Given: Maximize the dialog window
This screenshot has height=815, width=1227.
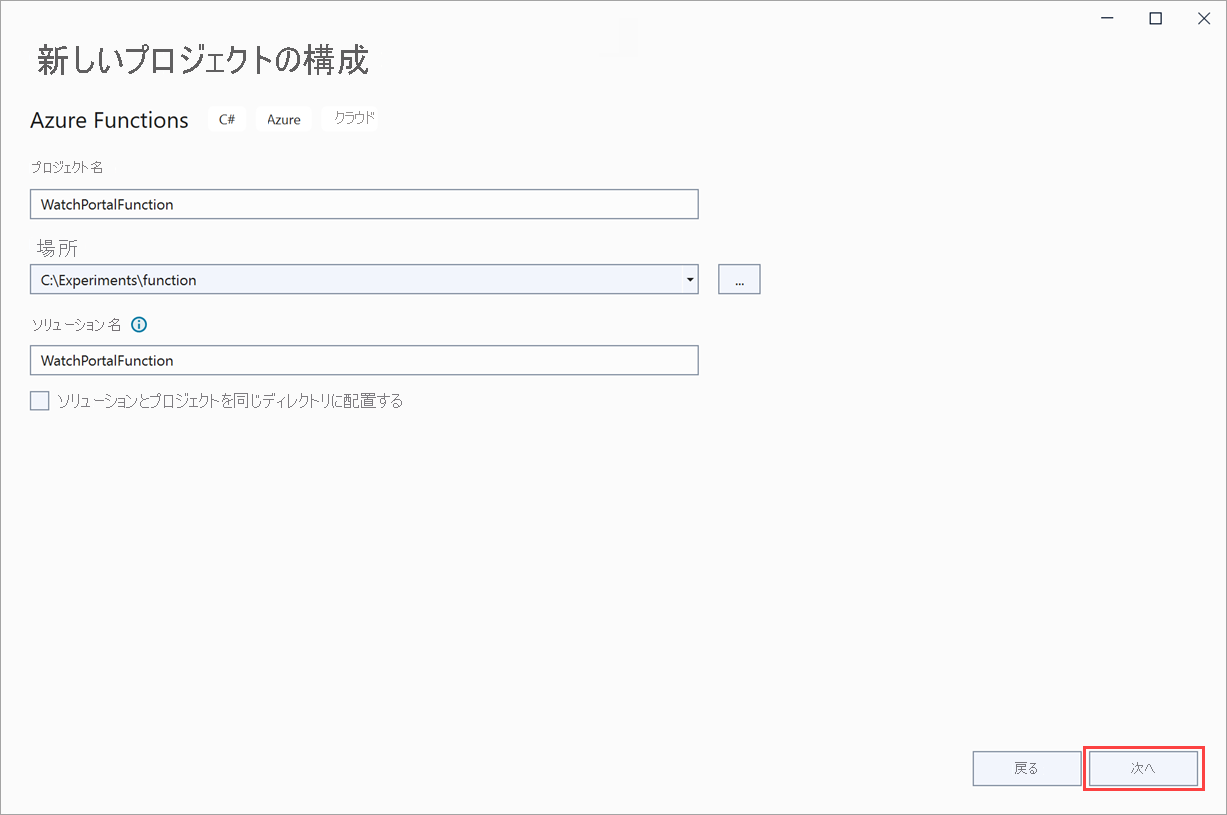Looking at the screenshot, I should tap(1156, 18).
